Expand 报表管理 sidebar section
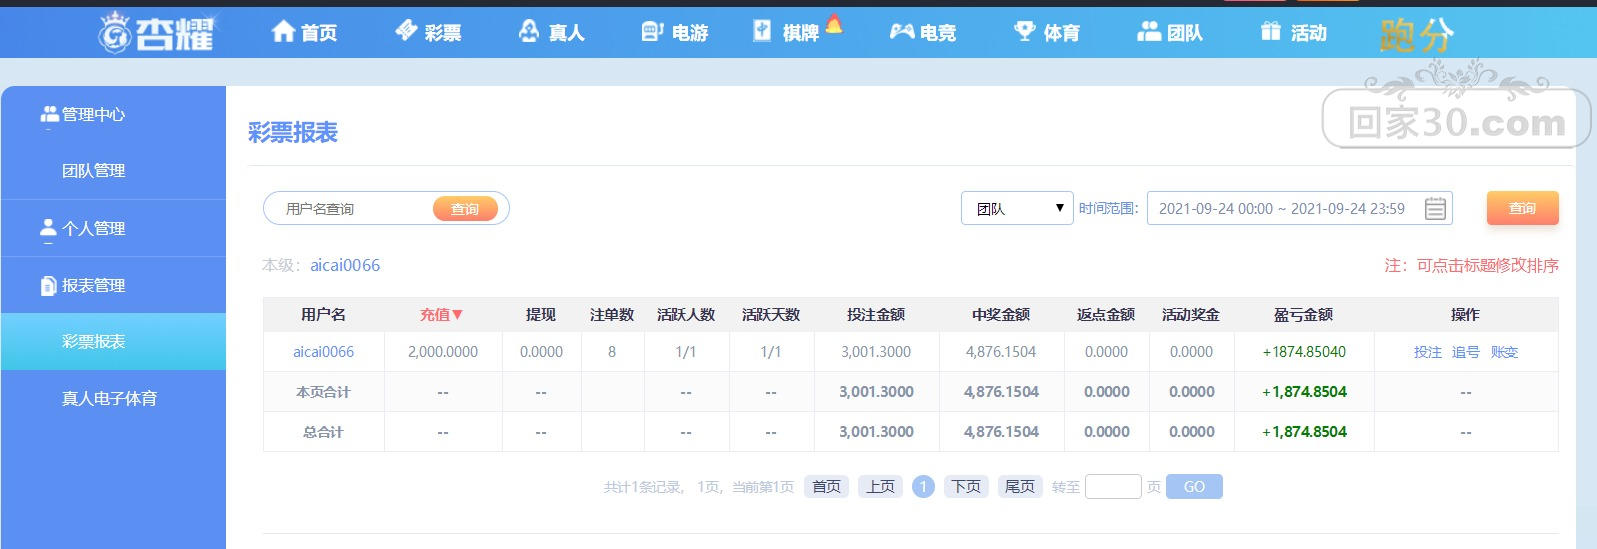 coord(93,286)
